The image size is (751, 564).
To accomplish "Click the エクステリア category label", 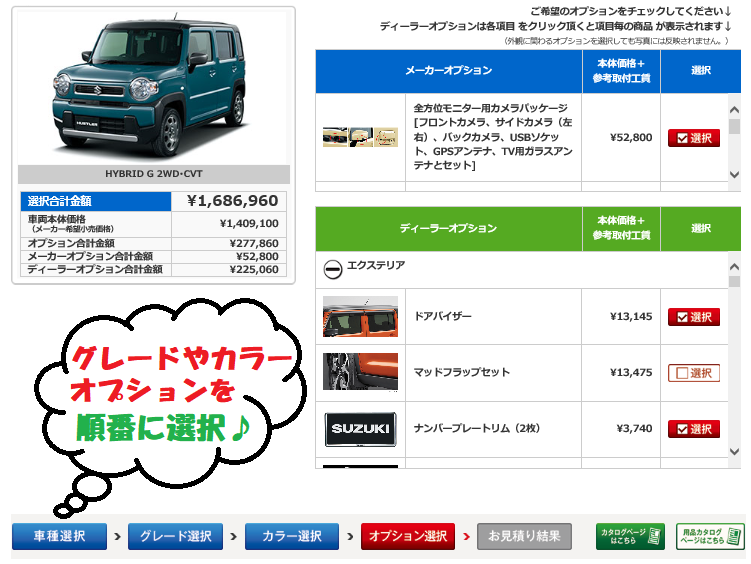I will (x=376, y=265).
